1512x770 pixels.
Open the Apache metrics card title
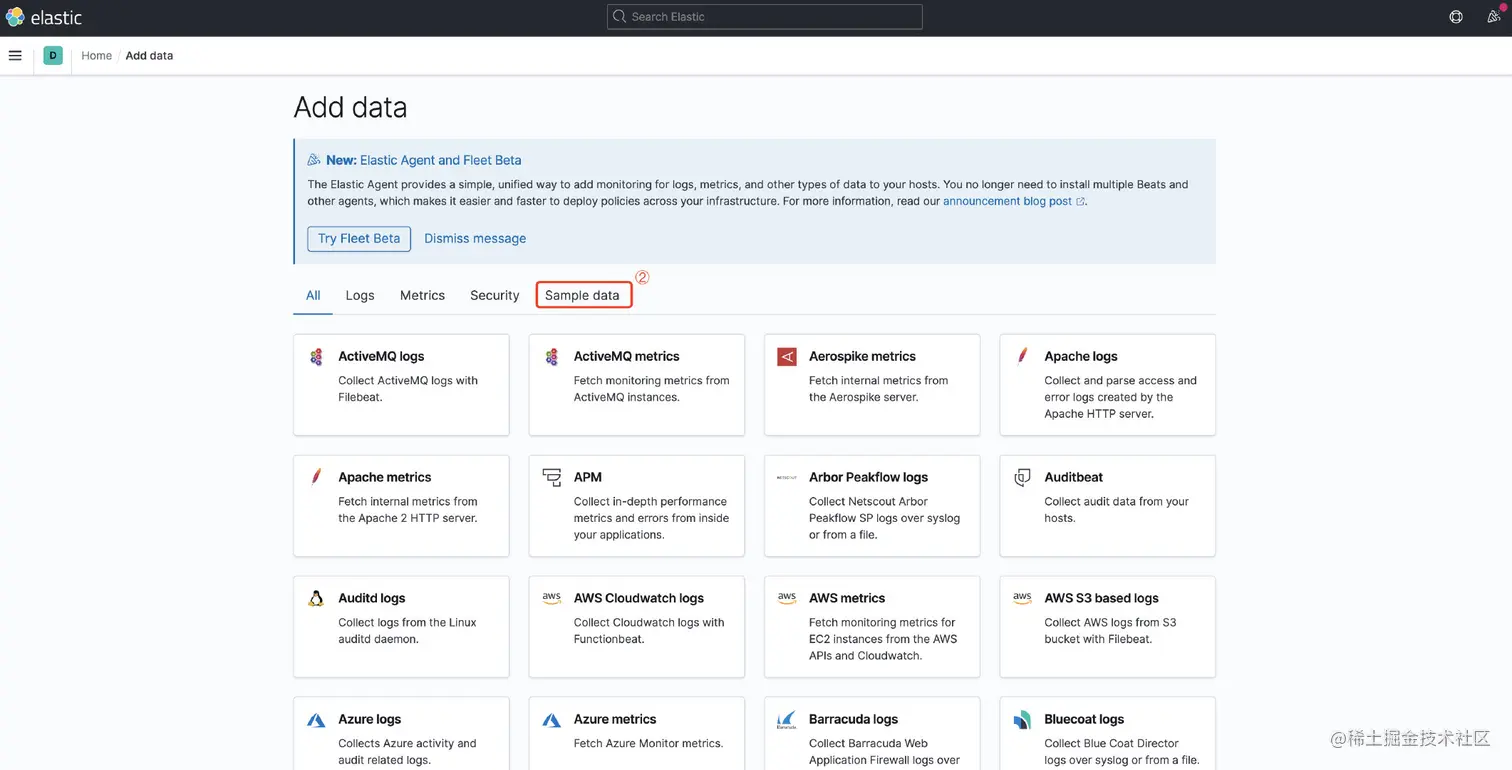click(385, 477)
